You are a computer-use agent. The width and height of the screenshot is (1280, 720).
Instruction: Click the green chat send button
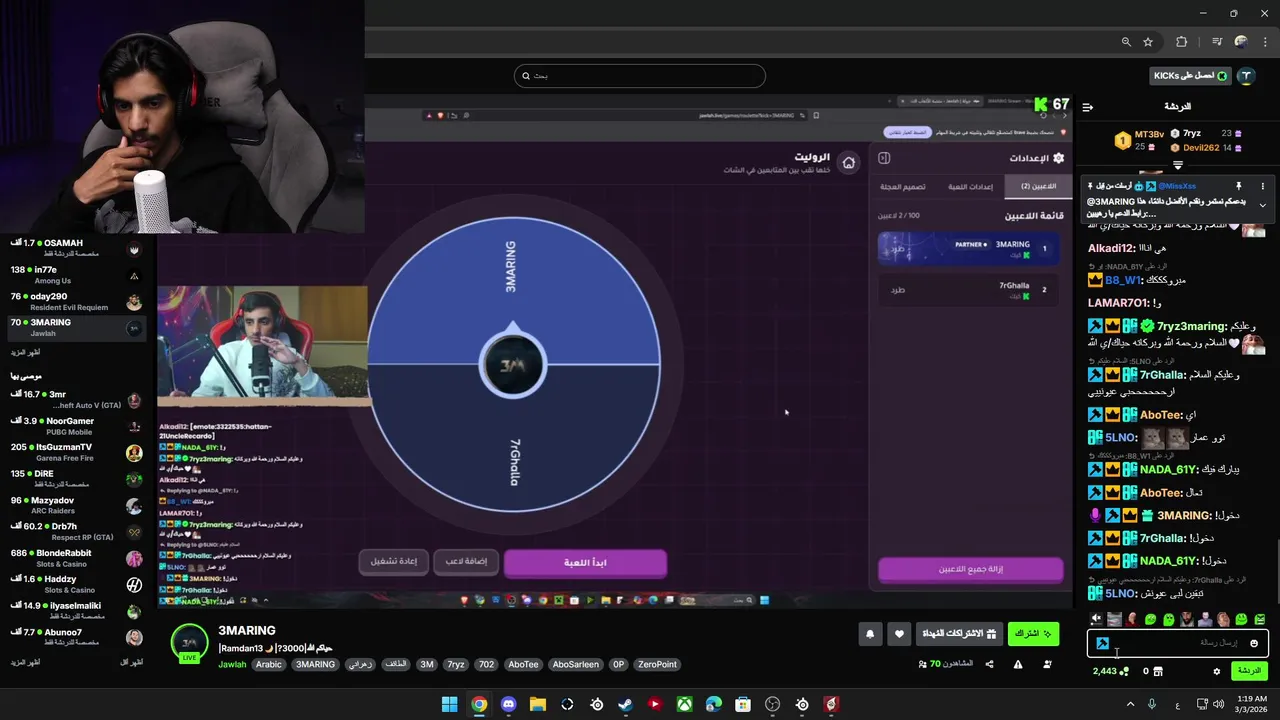pos(1249,671)
